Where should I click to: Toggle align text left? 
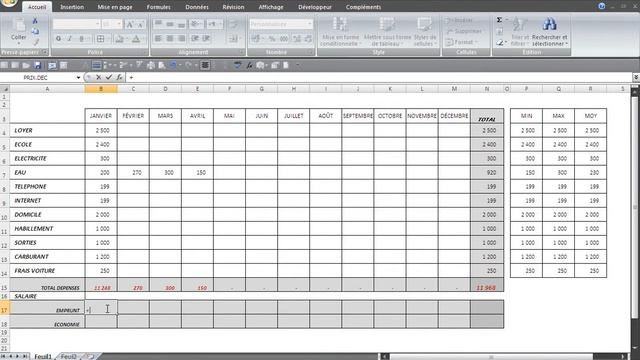[x=158, y=39]
